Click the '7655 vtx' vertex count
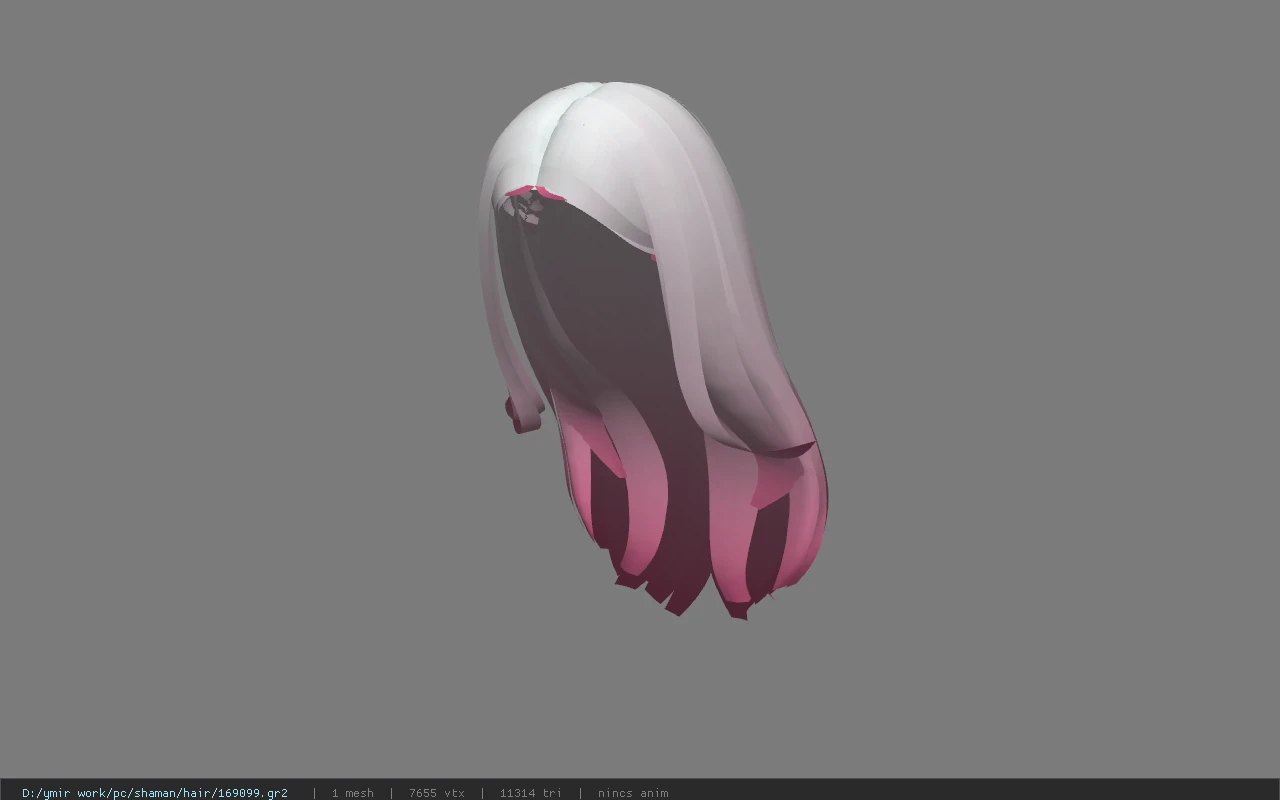 (x=437, y=793)
